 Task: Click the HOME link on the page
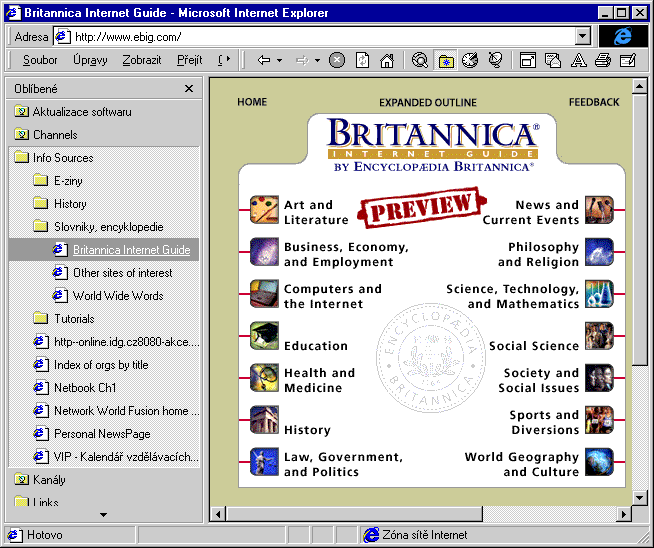click(x=252, y=102)
